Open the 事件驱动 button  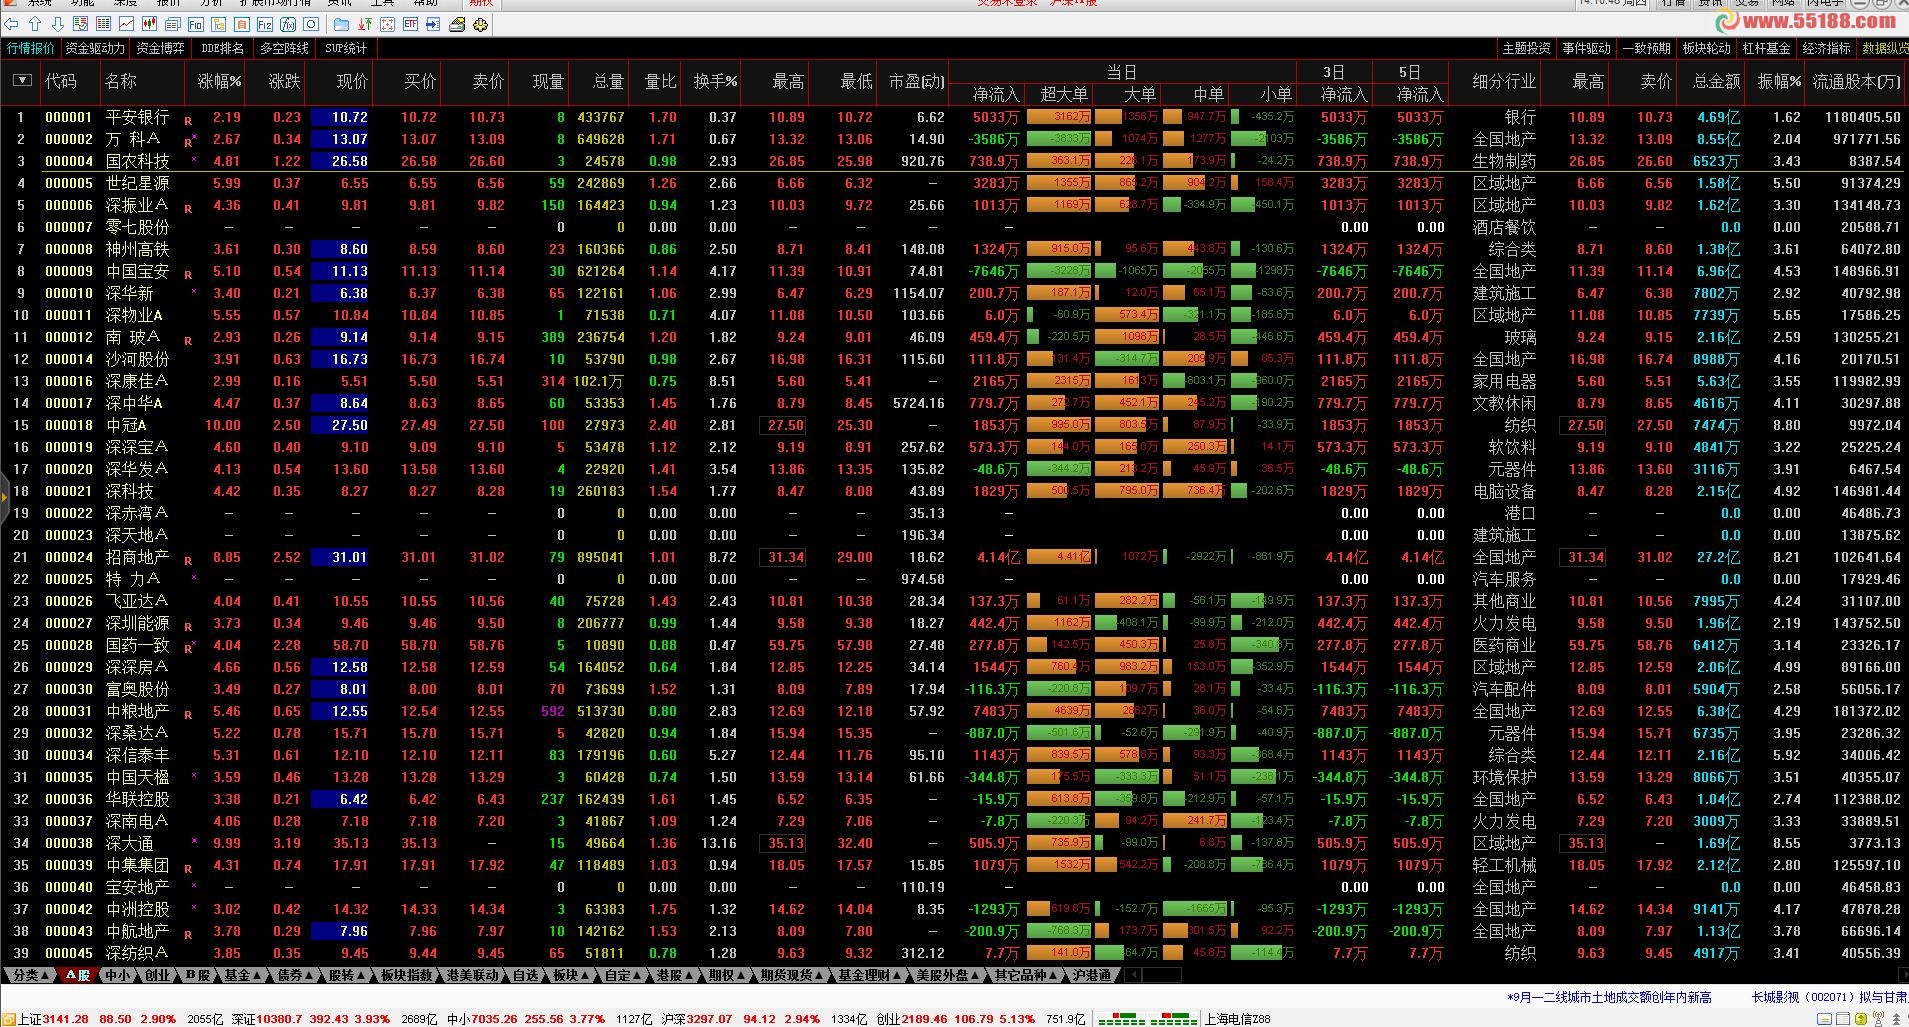[x=1586, y=48]
